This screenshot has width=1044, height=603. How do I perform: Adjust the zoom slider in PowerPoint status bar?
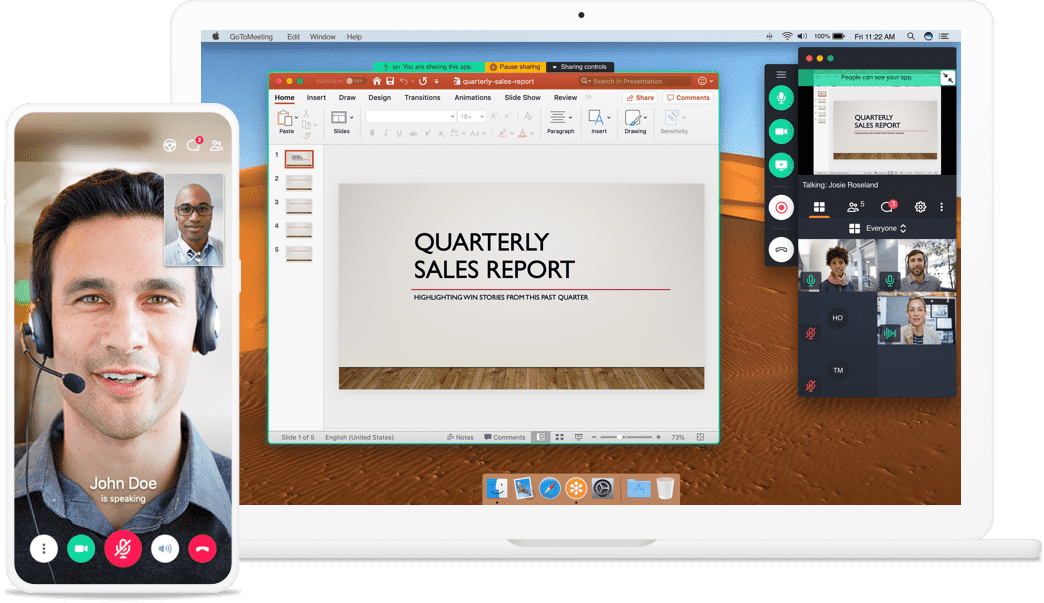[620, 437]
